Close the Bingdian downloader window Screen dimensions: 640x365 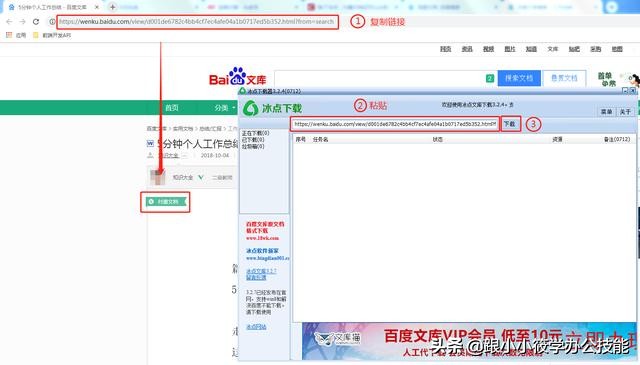tap(633, 90)
